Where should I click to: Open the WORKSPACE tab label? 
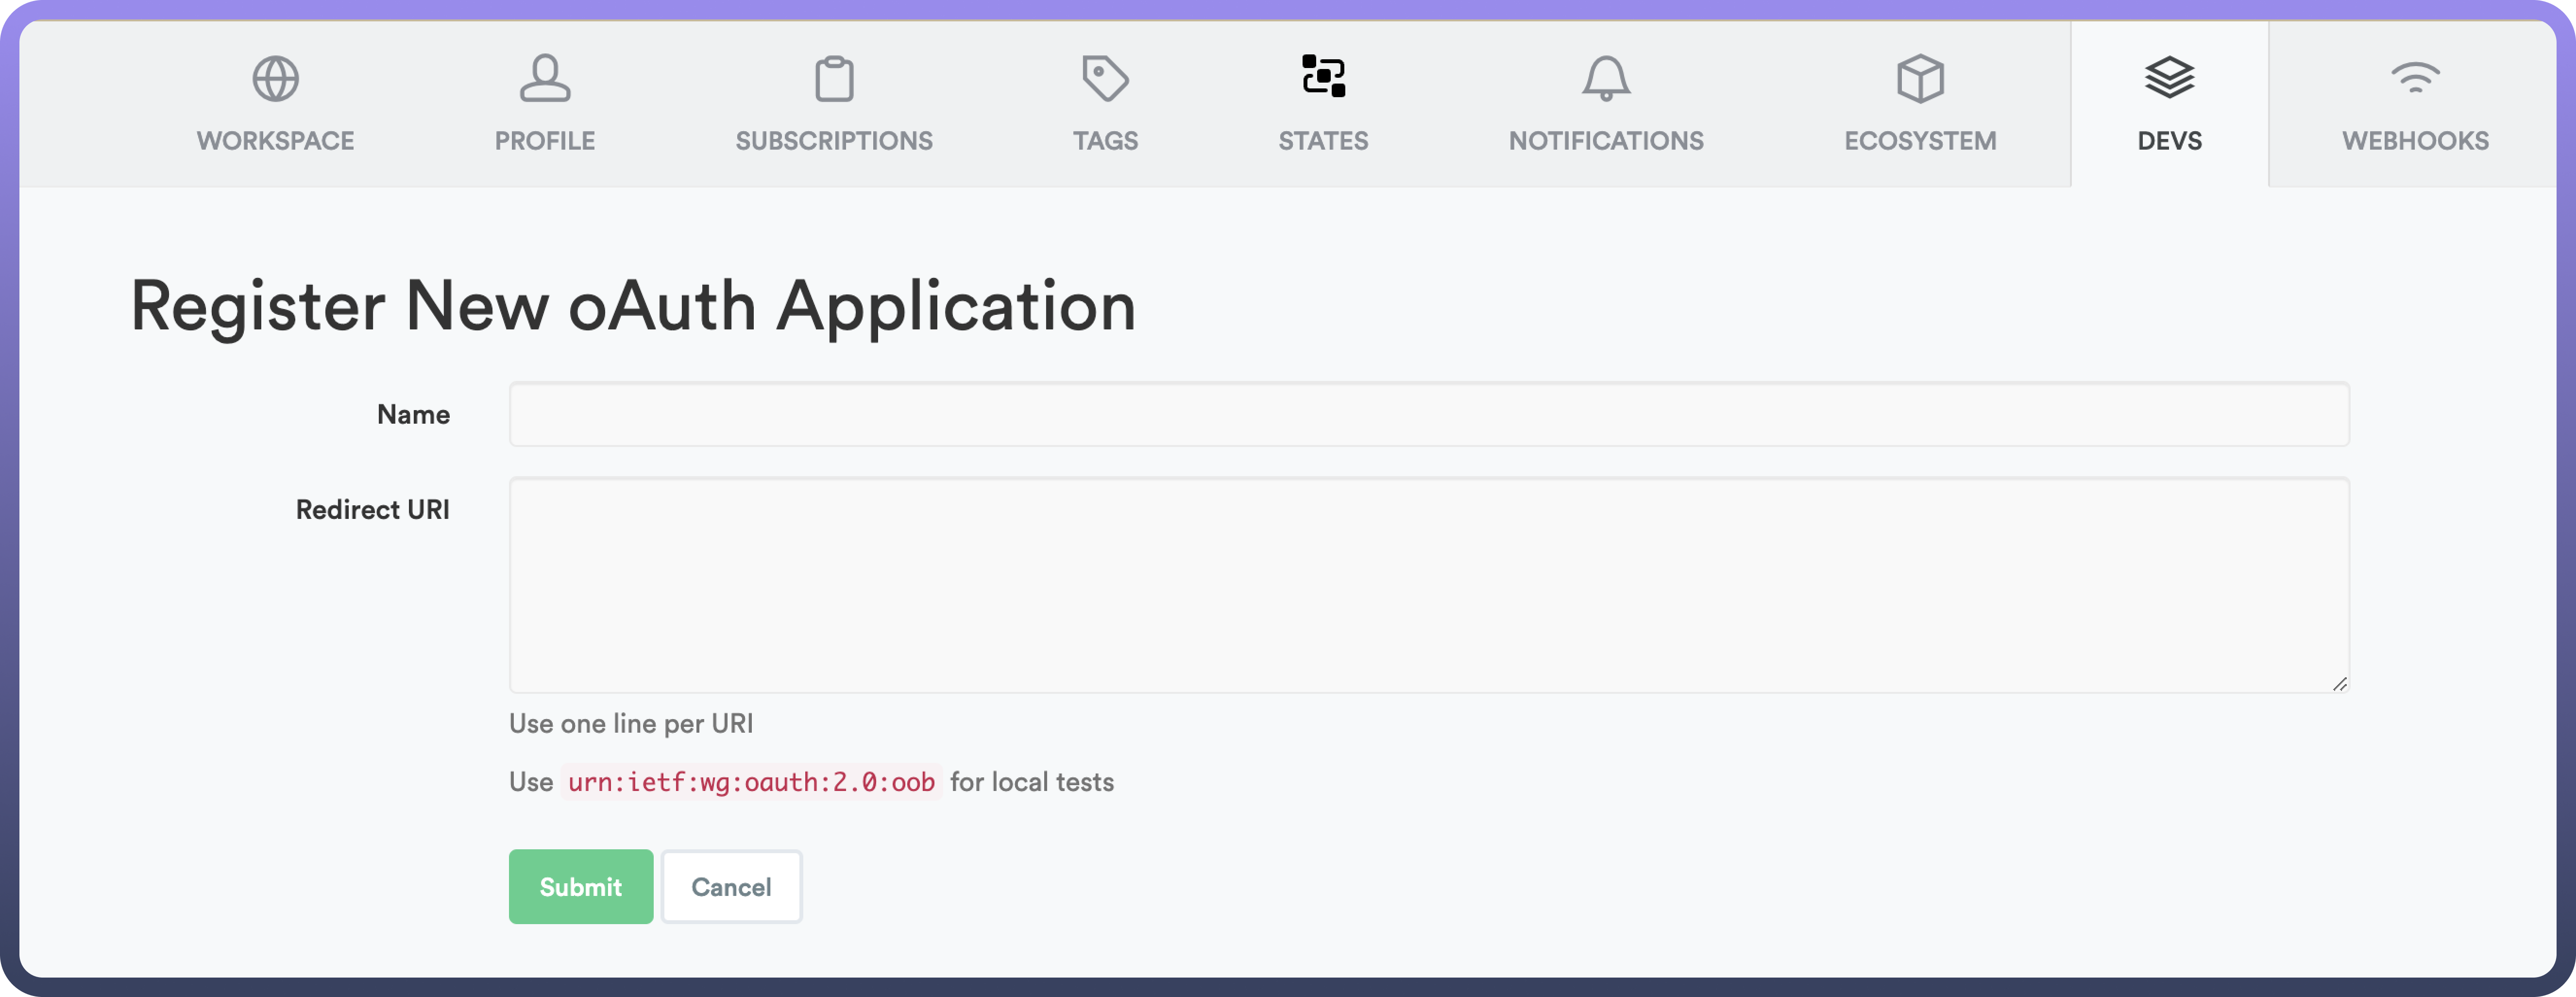275,141
